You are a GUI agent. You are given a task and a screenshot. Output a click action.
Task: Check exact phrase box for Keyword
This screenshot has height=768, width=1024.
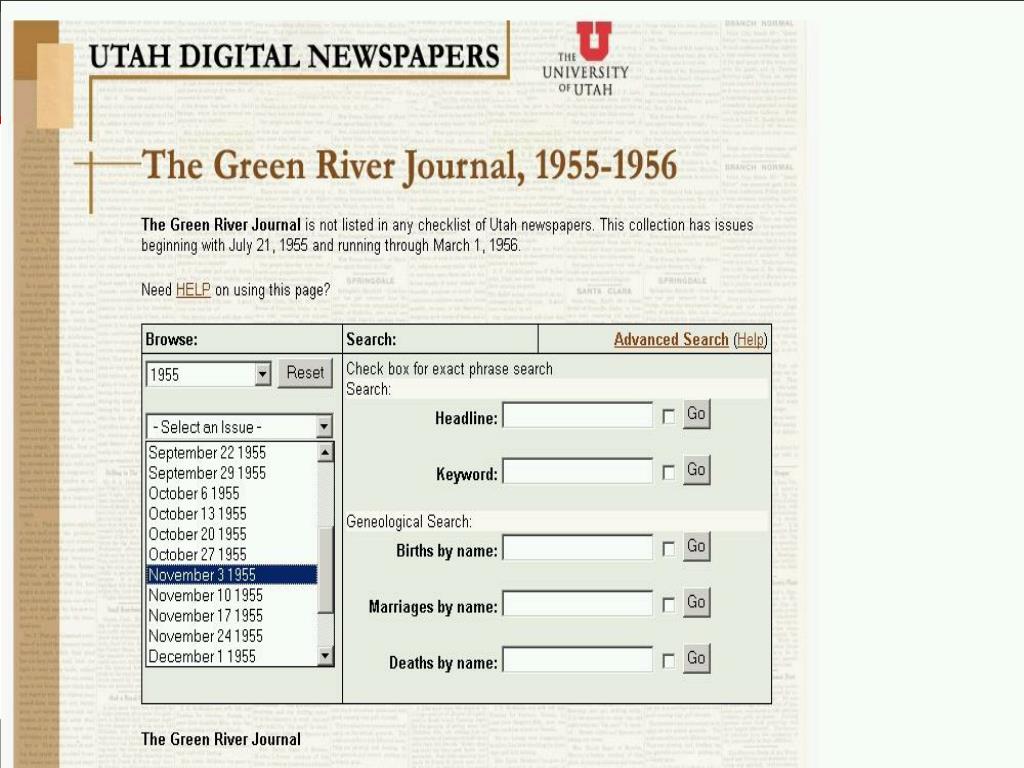click(668, 473)
